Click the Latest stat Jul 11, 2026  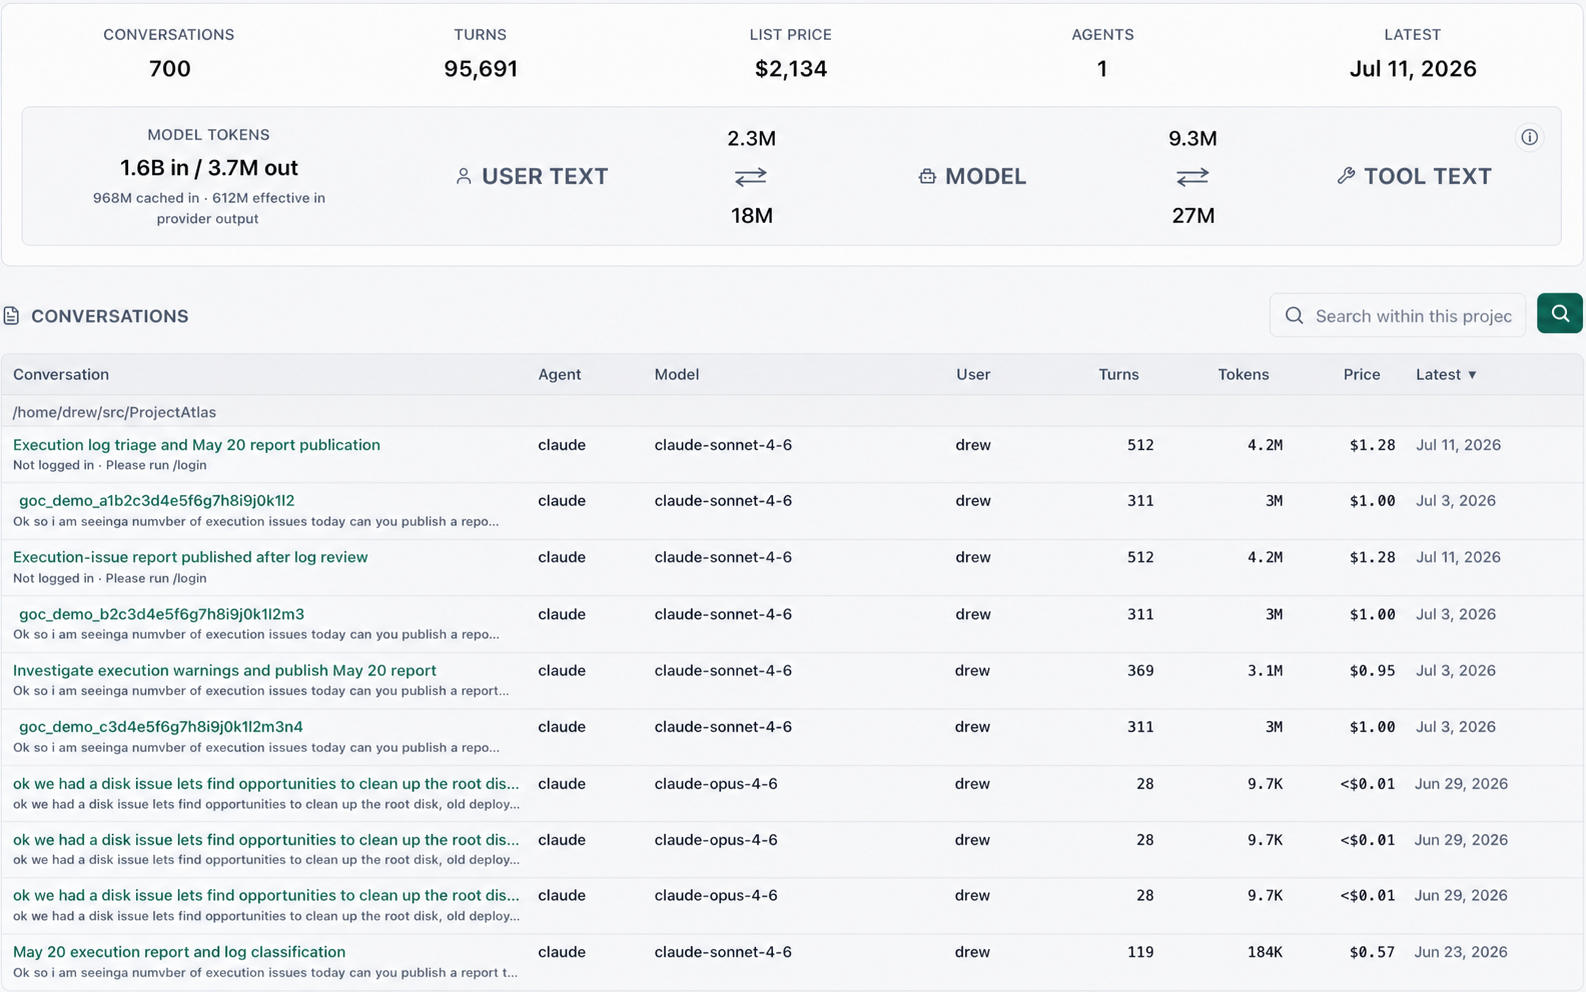point(1413,69)
